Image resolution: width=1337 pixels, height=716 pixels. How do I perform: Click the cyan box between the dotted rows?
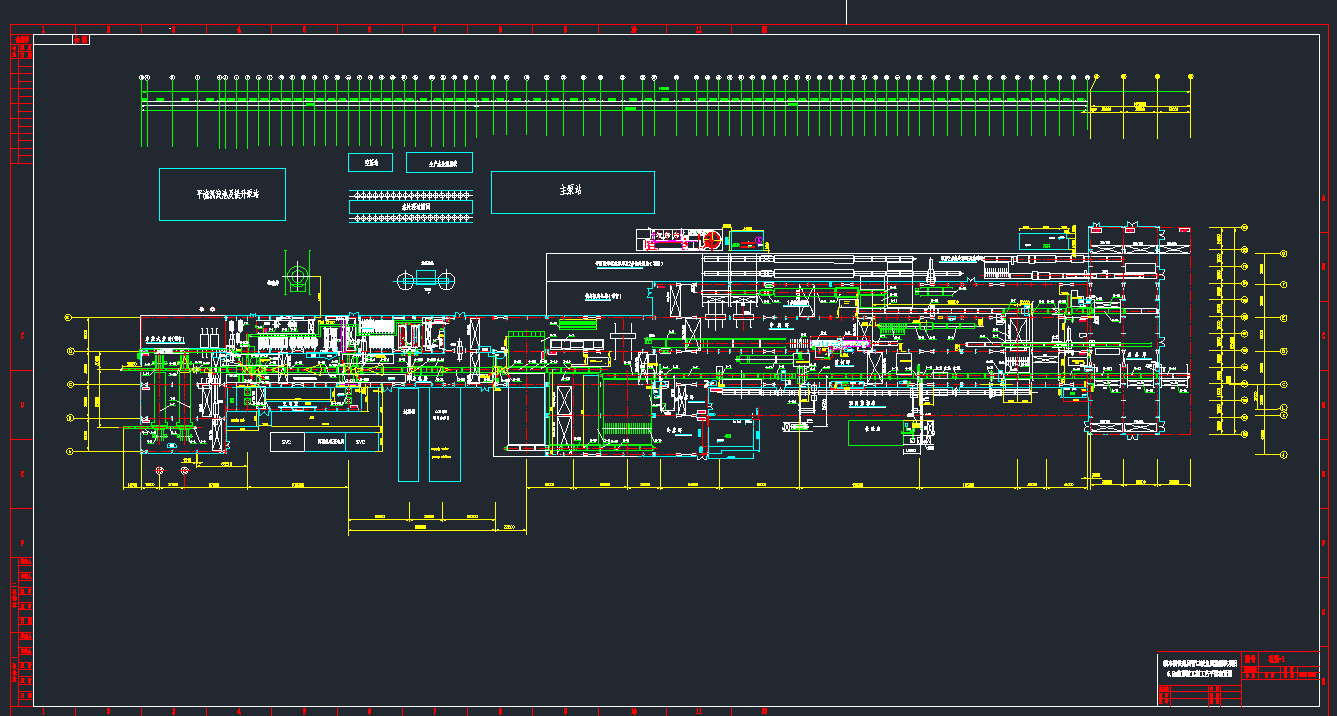(x=410, y=207)
